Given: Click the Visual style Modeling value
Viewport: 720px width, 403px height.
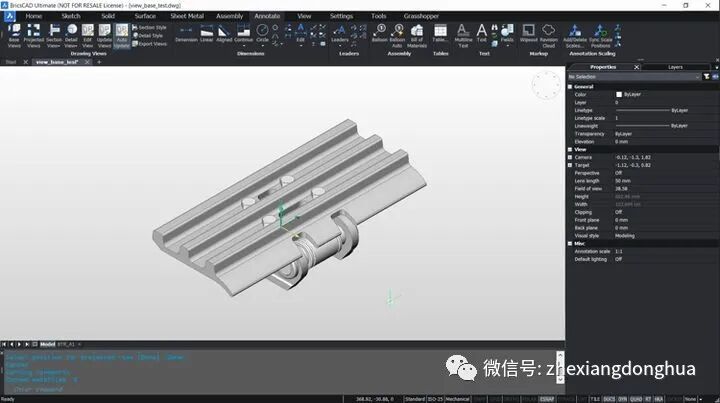Looking at the screenshot, I should (x=624, y=236).
